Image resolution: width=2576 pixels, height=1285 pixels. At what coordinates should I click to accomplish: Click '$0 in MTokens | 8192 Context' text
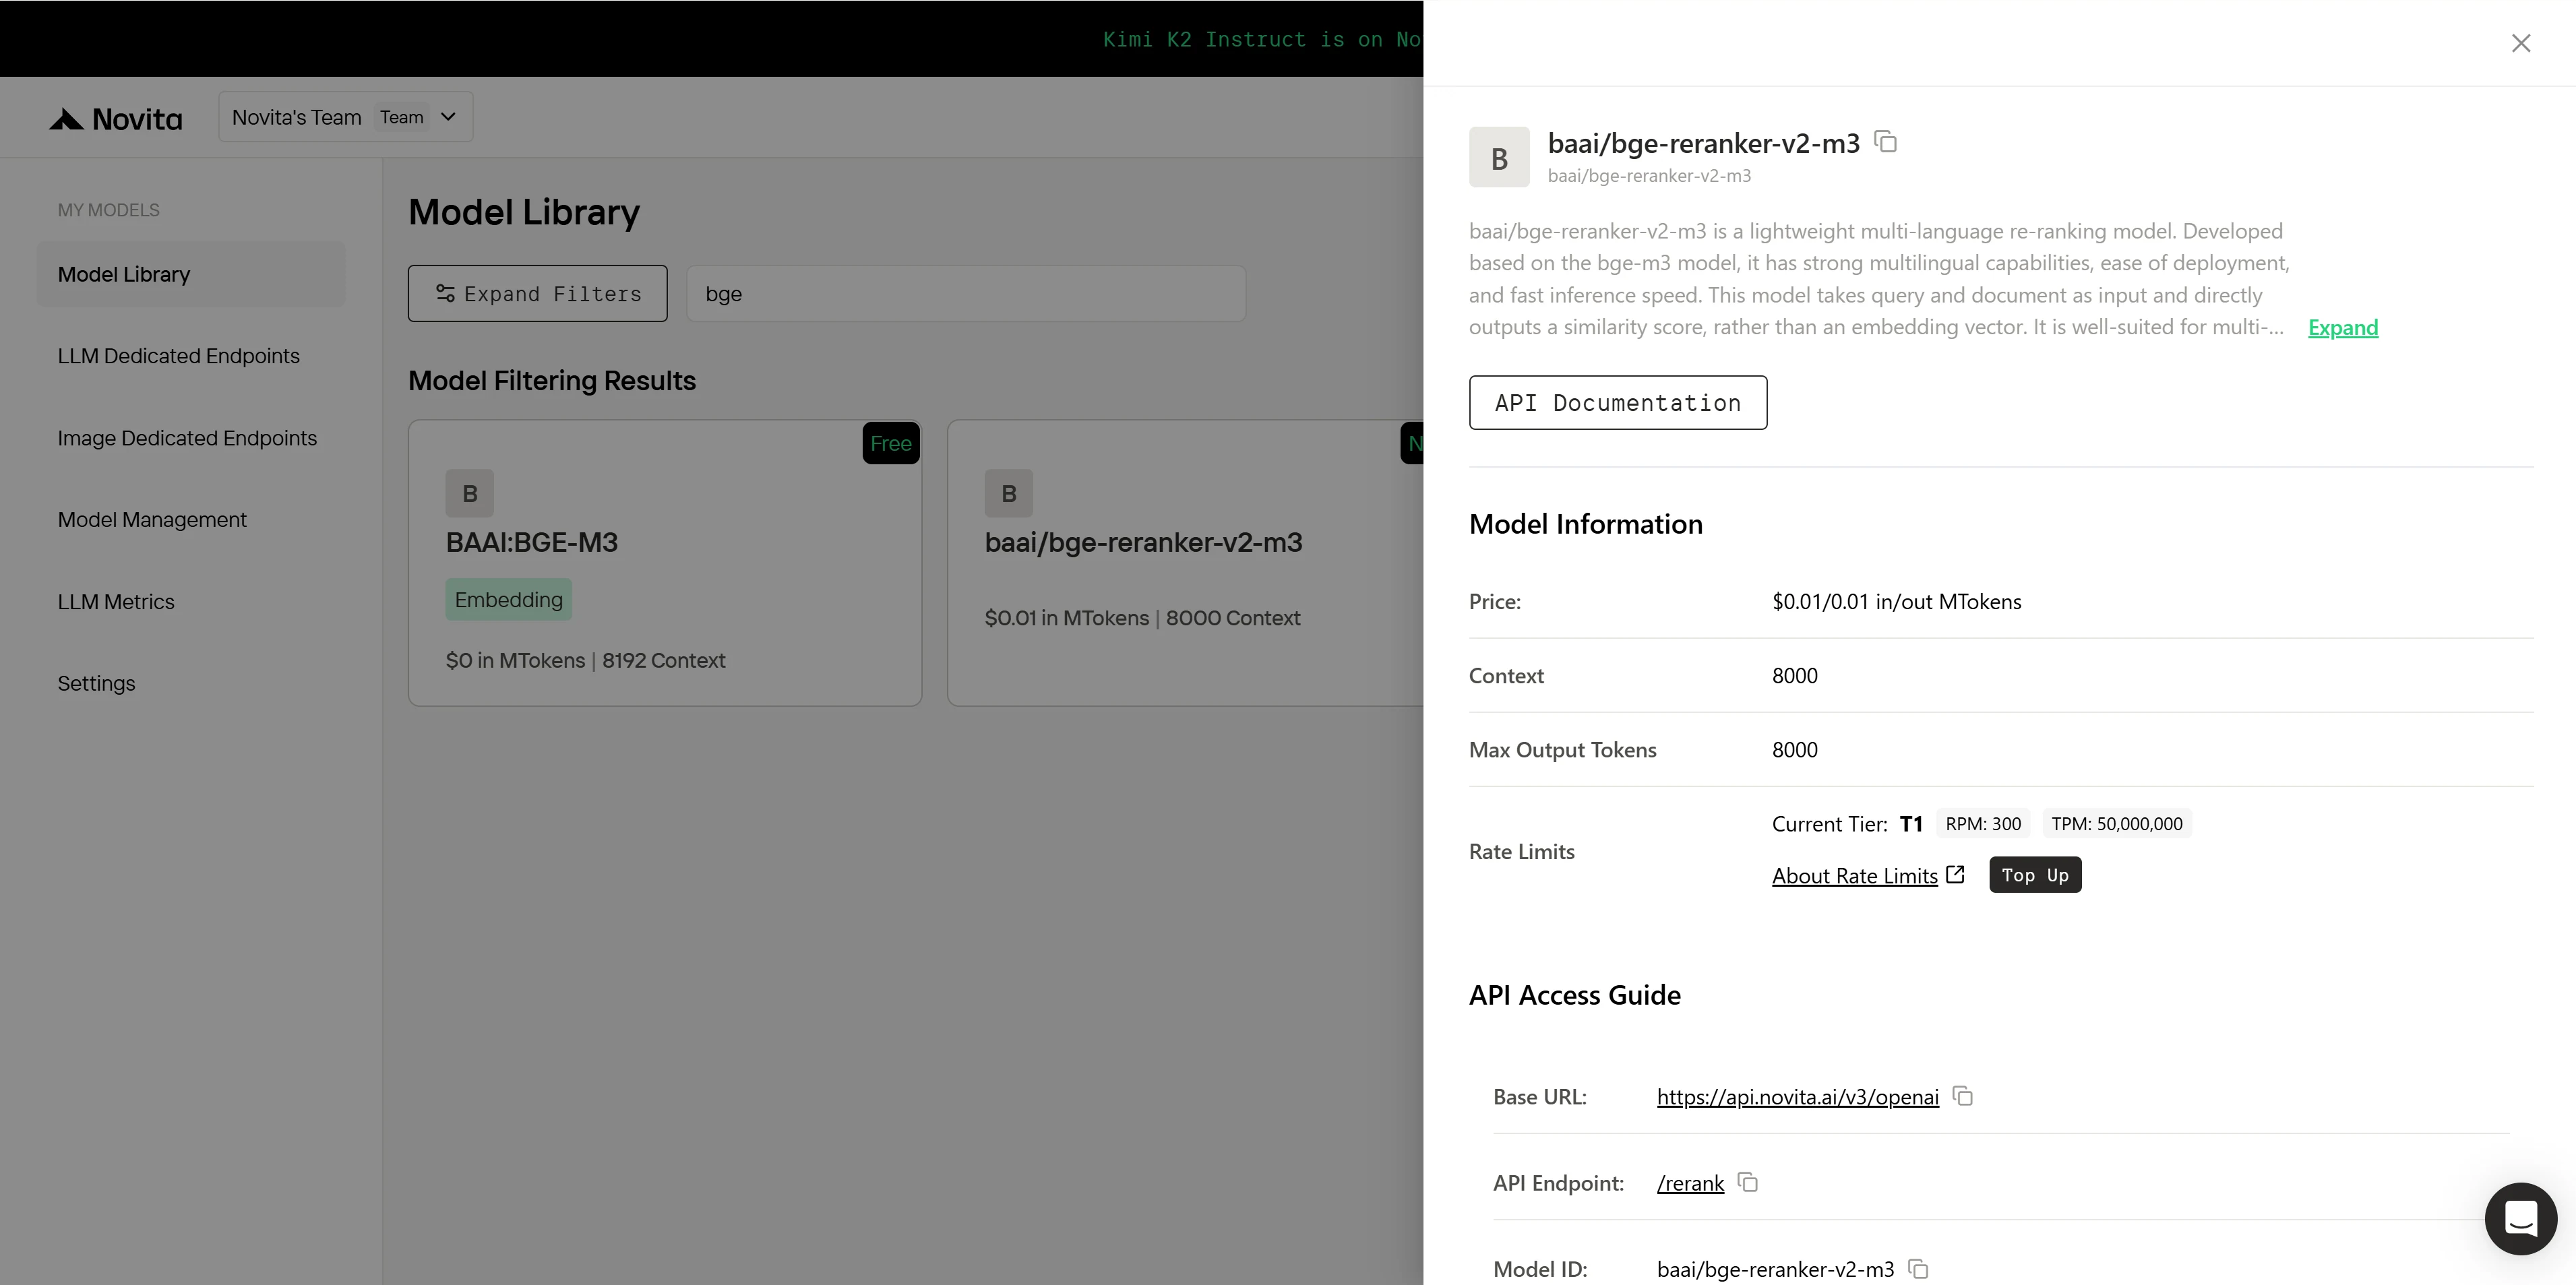(x=586, y=660)
